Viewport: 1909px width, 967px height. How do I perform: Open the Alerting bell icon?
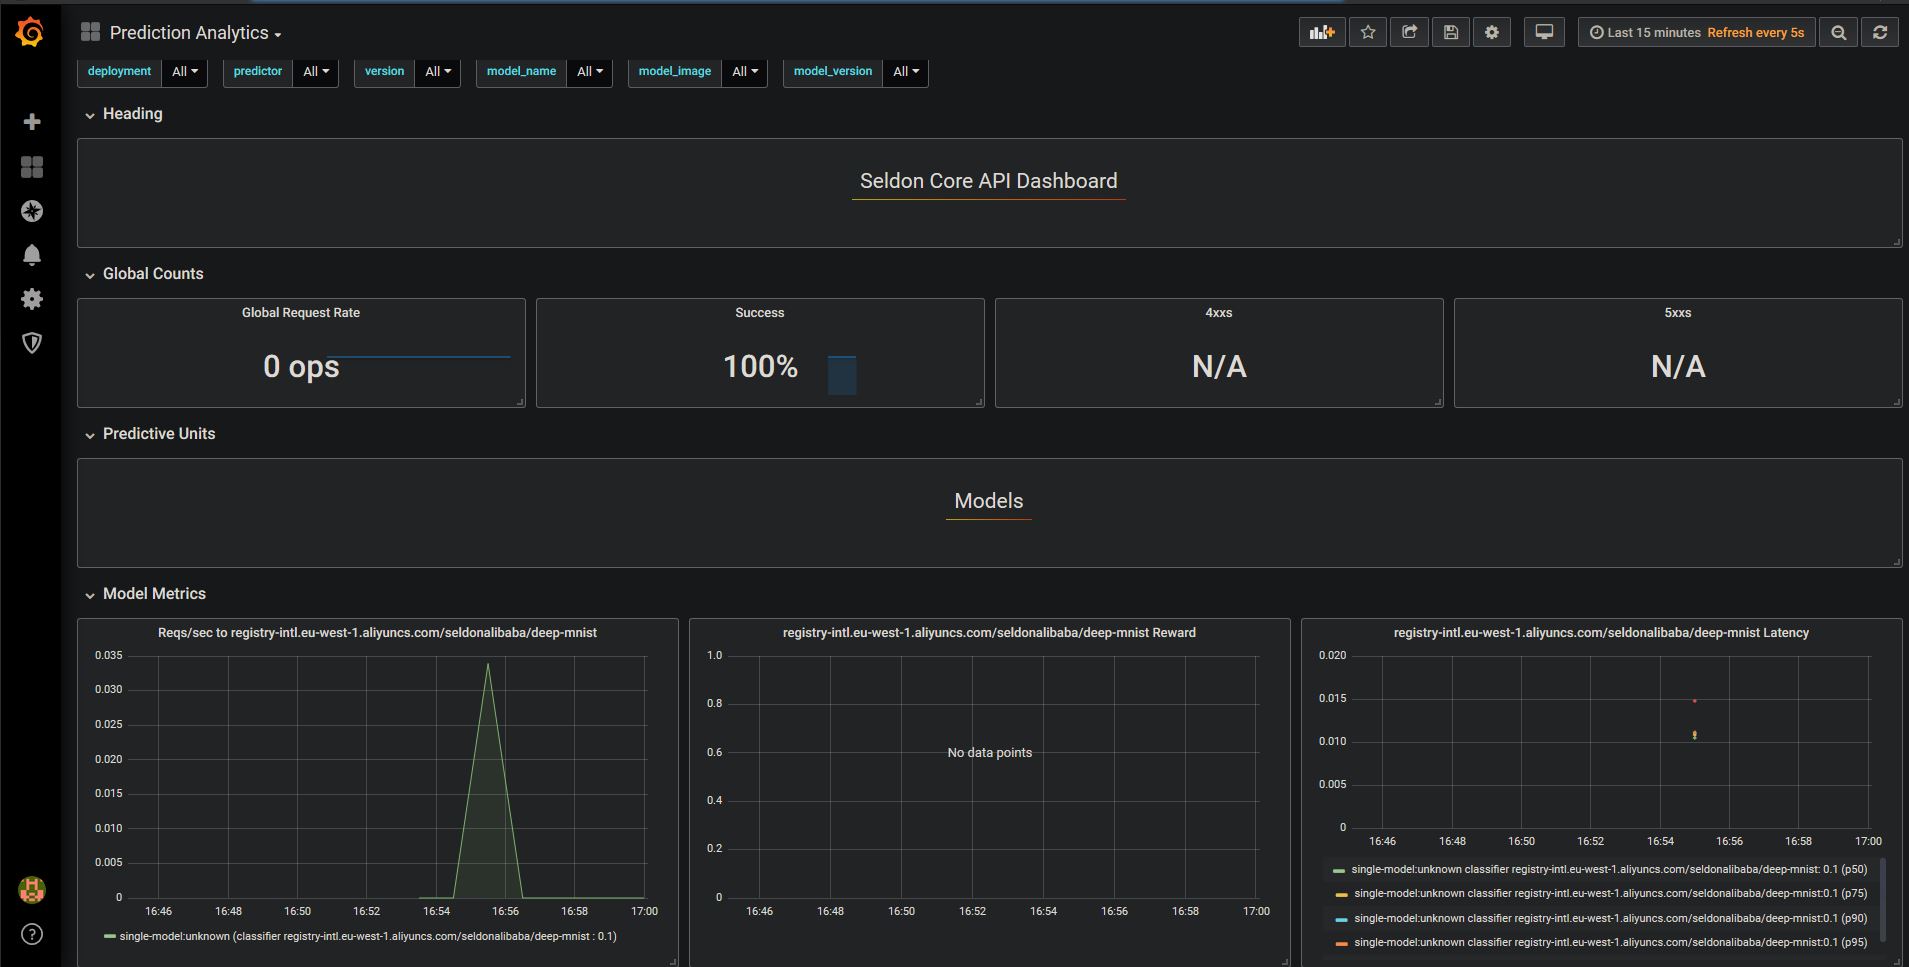tap(32, 255)
